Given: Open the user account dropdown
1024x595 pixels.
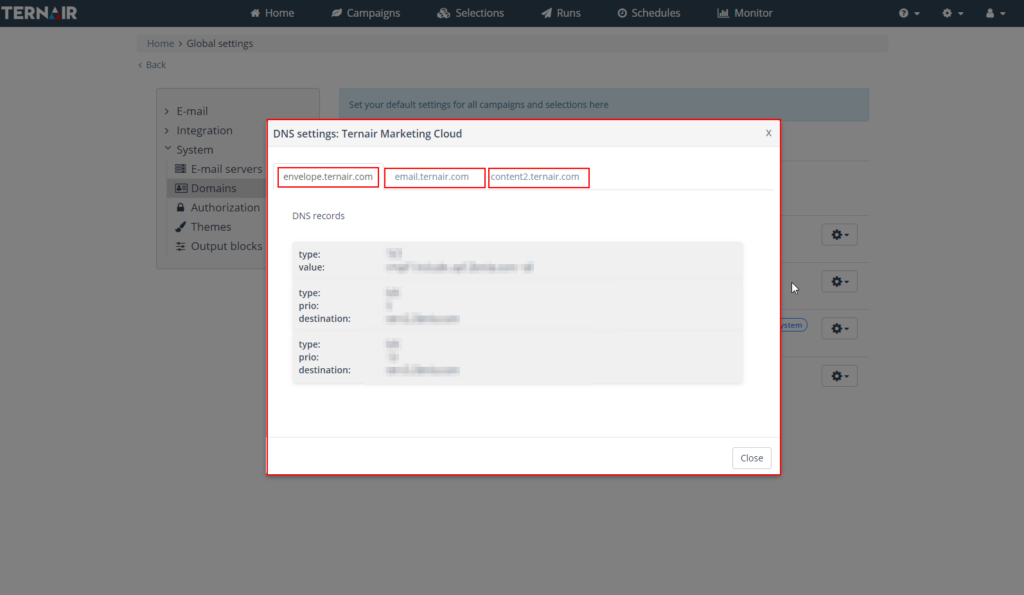Looking at the screenshot, I should coord(995,13).
